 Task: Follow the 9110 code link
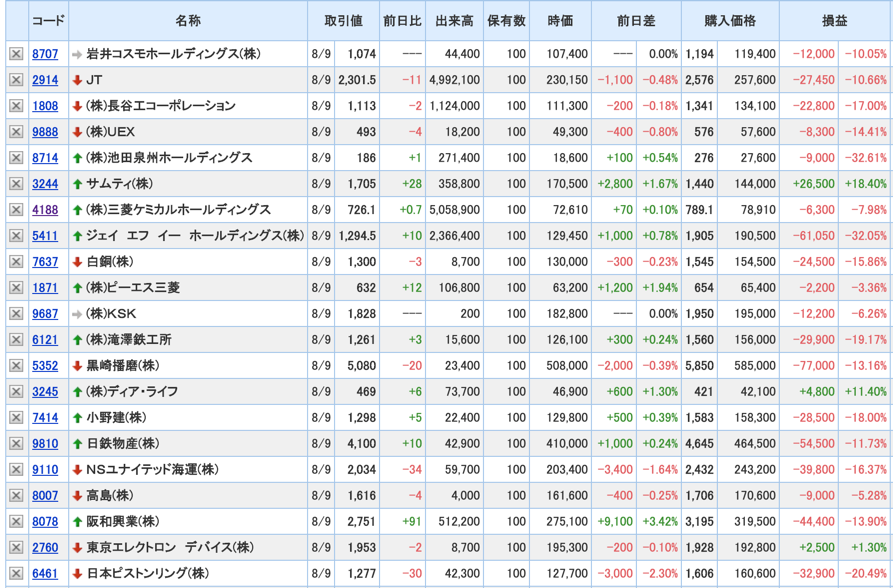(x=45, y=470)
